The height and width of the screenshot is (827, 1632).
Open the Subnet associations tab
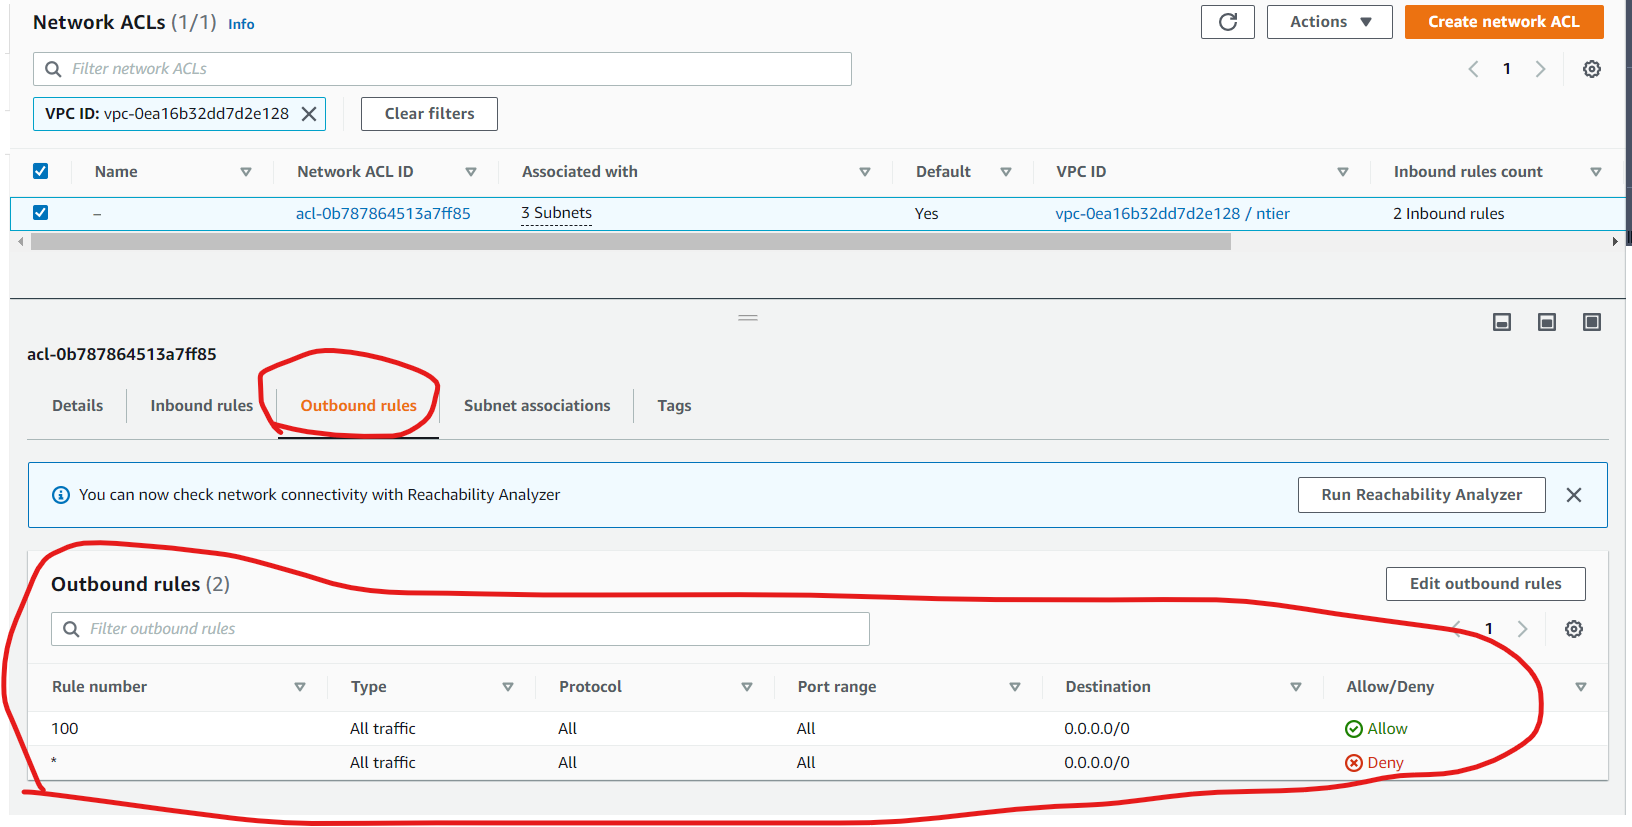tap(537, 406)
